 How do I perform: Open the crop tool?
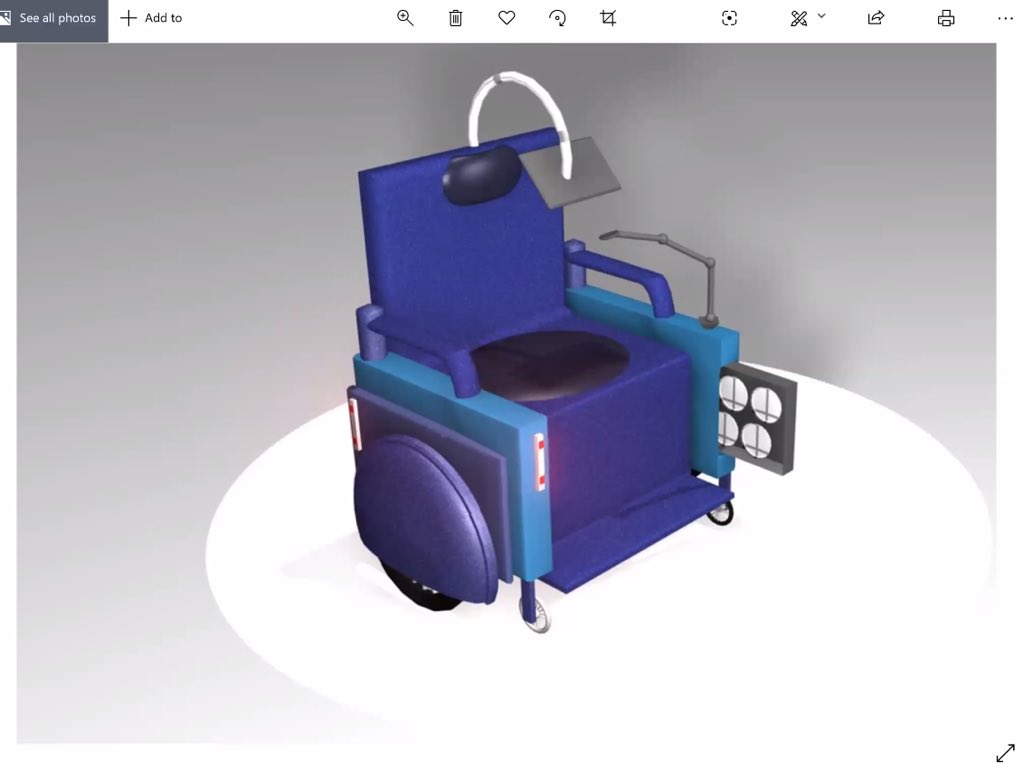(608, 18)
